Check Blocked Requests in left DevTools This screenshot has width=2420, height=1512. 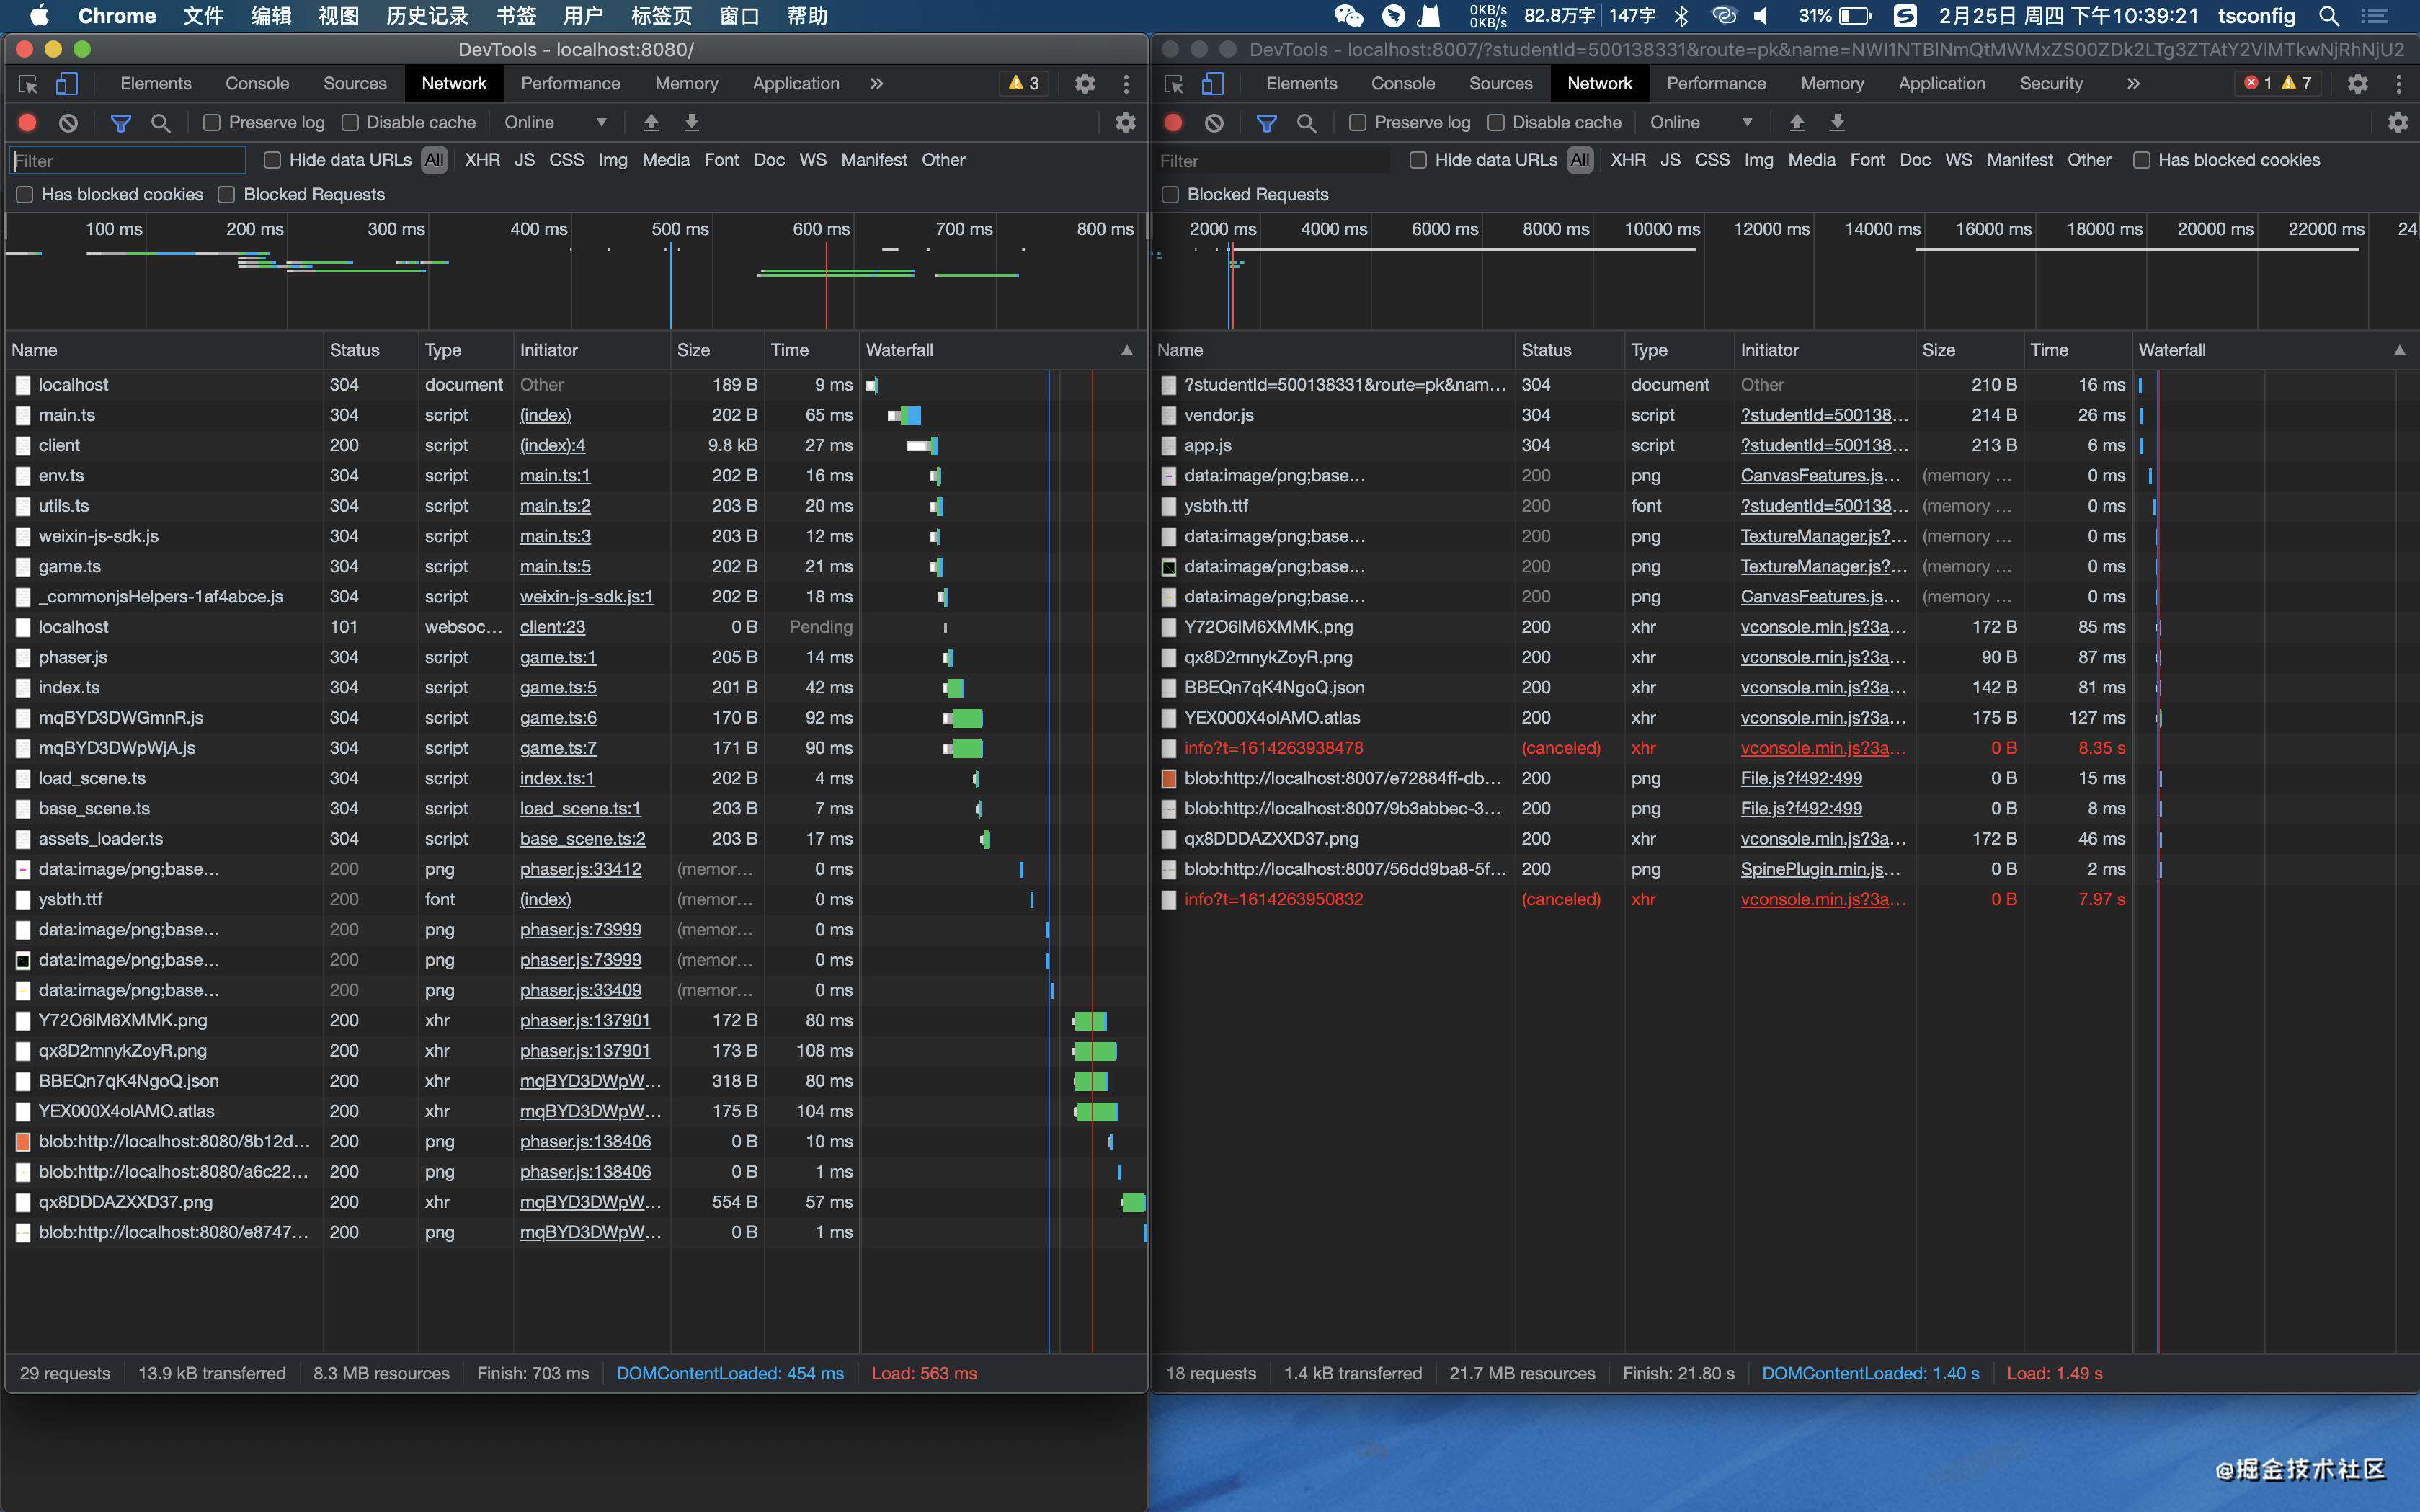coord(227,195)
